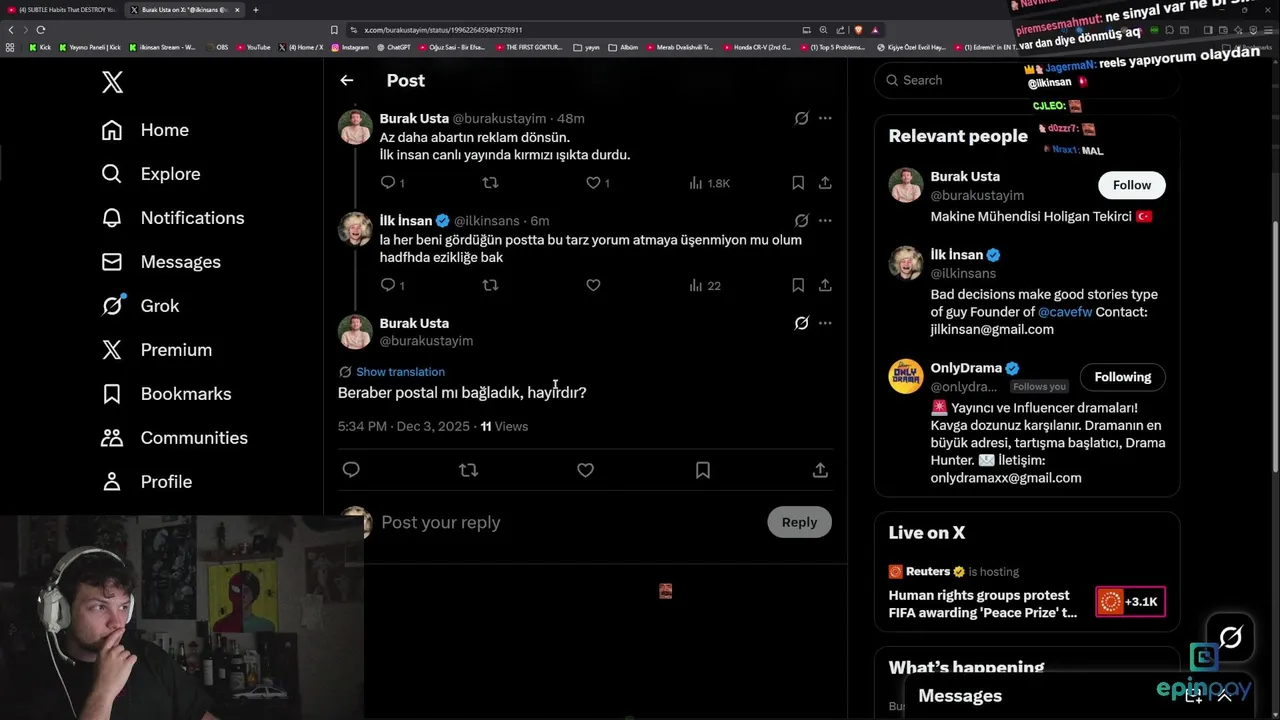Click the back arrow next to Post
Image resolution: width=1280 pixels, height=720 pixels.
[347, 80]
